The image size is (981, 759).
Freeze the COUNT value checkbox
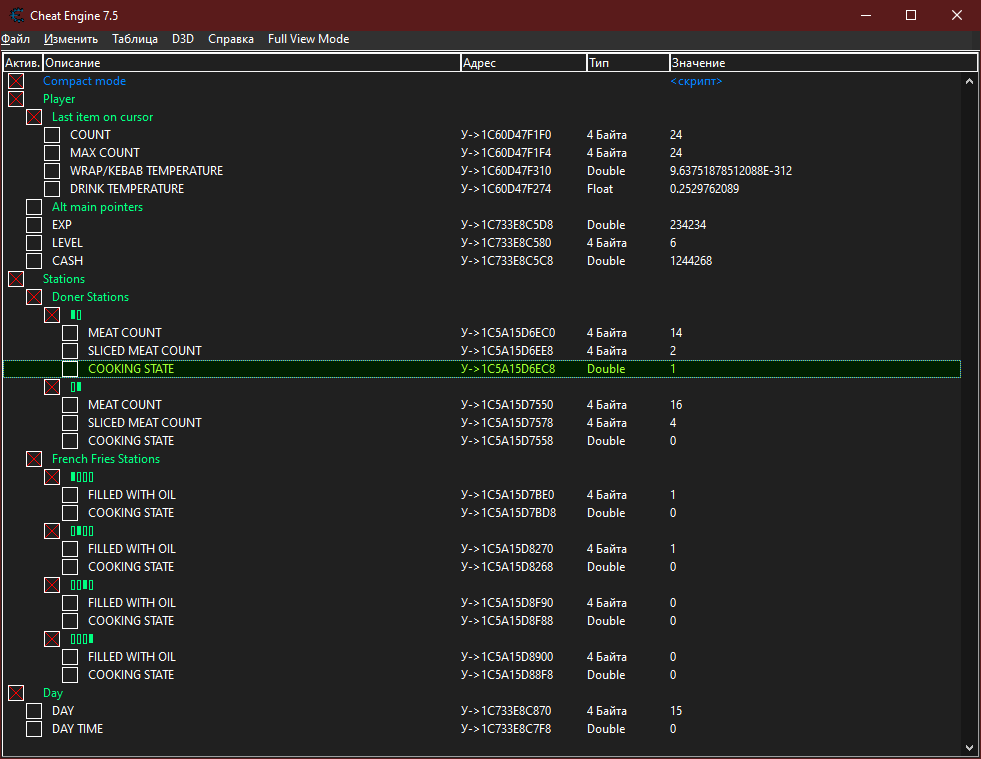coord(53,135)
